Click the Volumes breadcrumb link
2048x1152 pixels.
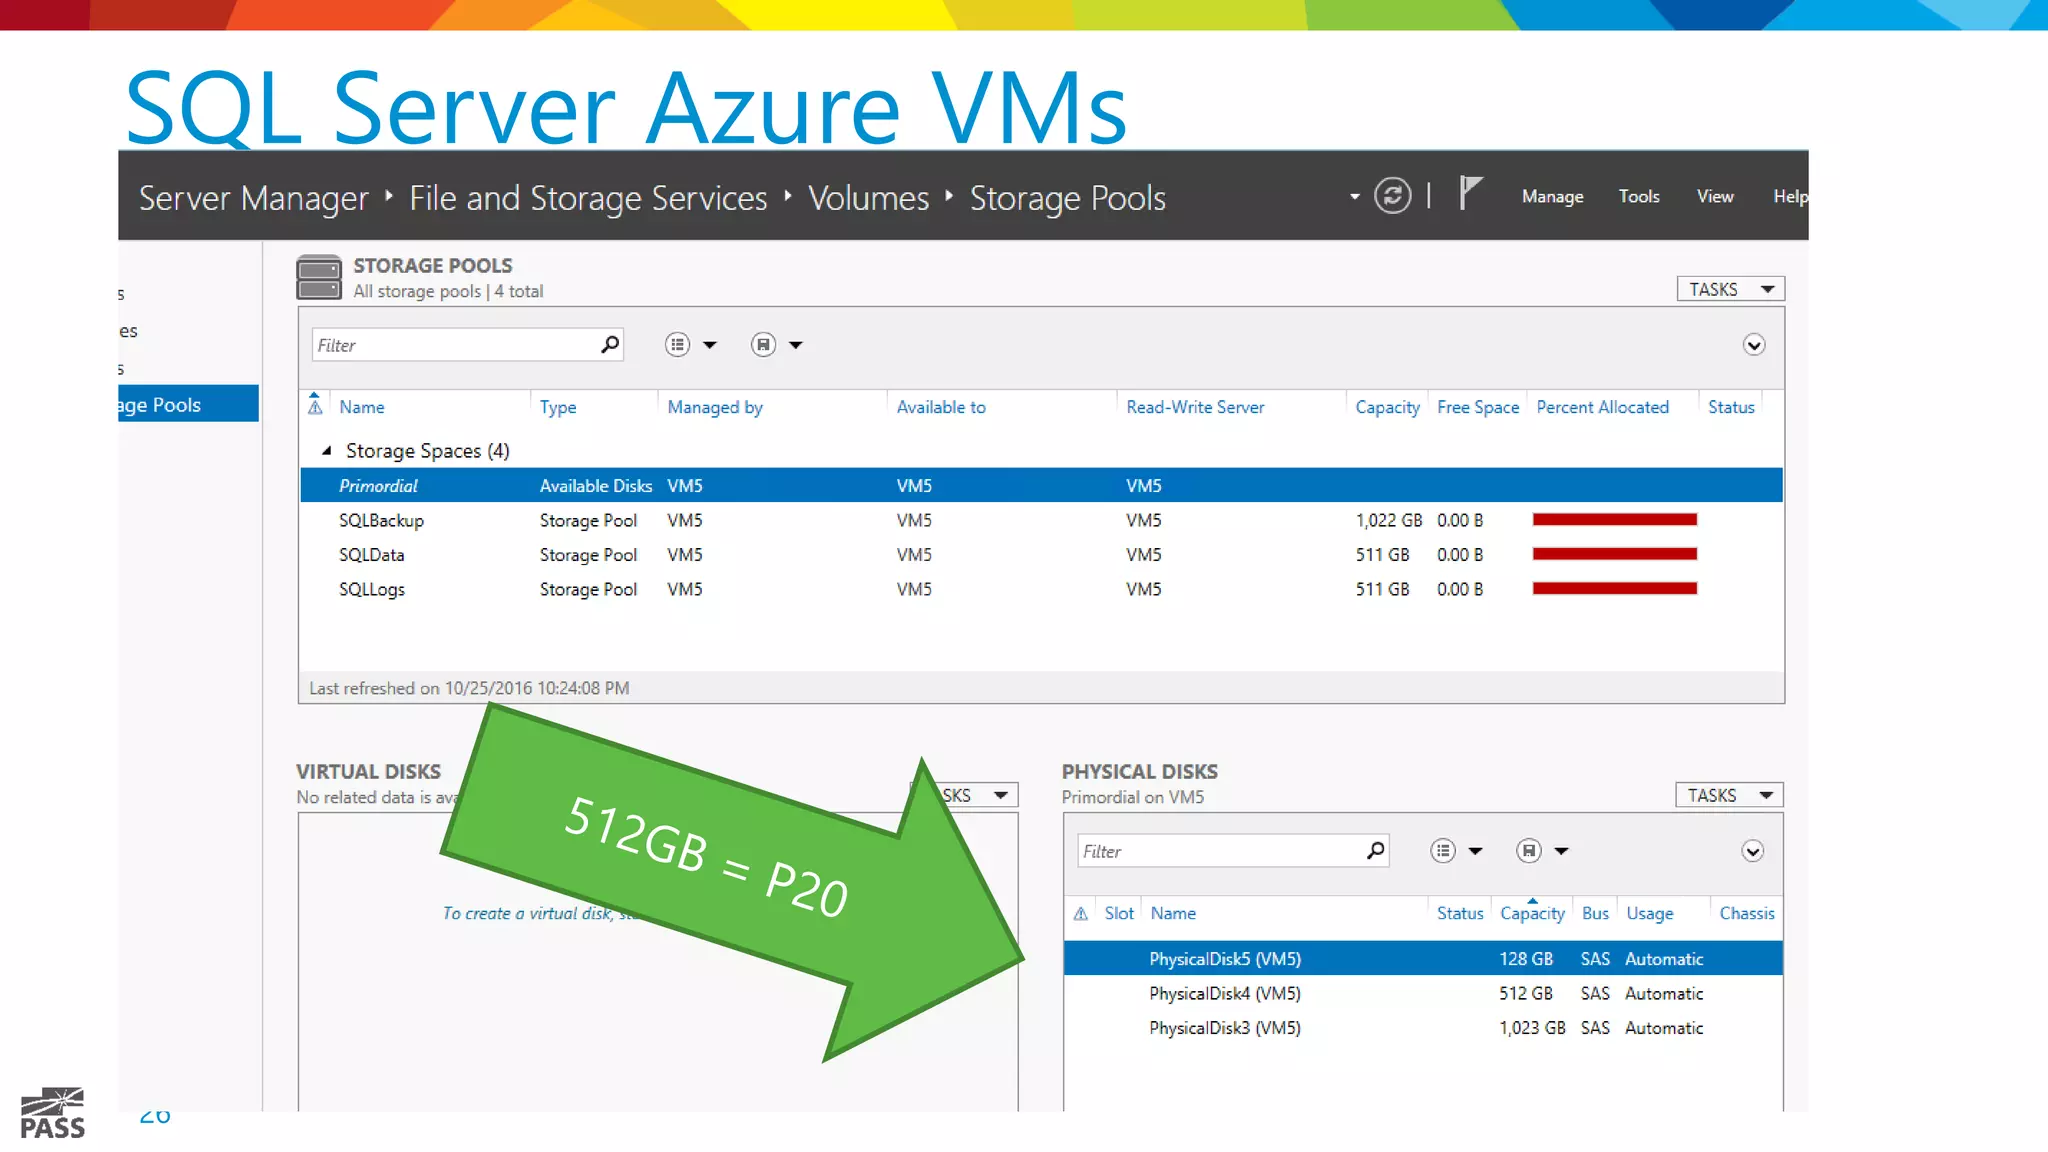tap(868, 198)
